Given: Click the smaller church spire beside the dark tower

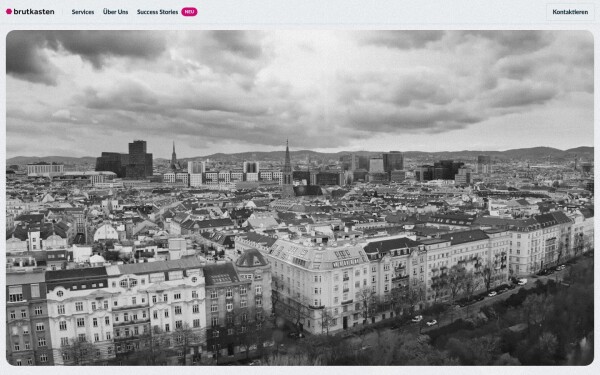Looking at the screenshot, I should pos(174,156).
